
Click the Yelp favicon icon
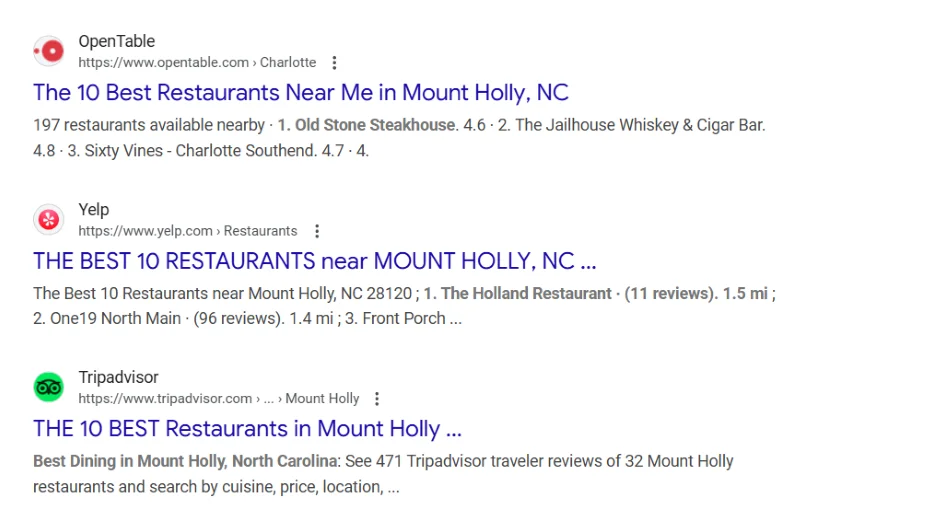click(48, 219)
